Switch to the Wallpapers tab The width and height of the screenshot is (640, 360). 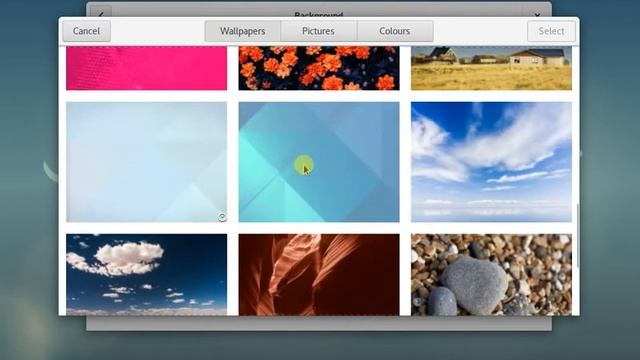pos(242,31)
